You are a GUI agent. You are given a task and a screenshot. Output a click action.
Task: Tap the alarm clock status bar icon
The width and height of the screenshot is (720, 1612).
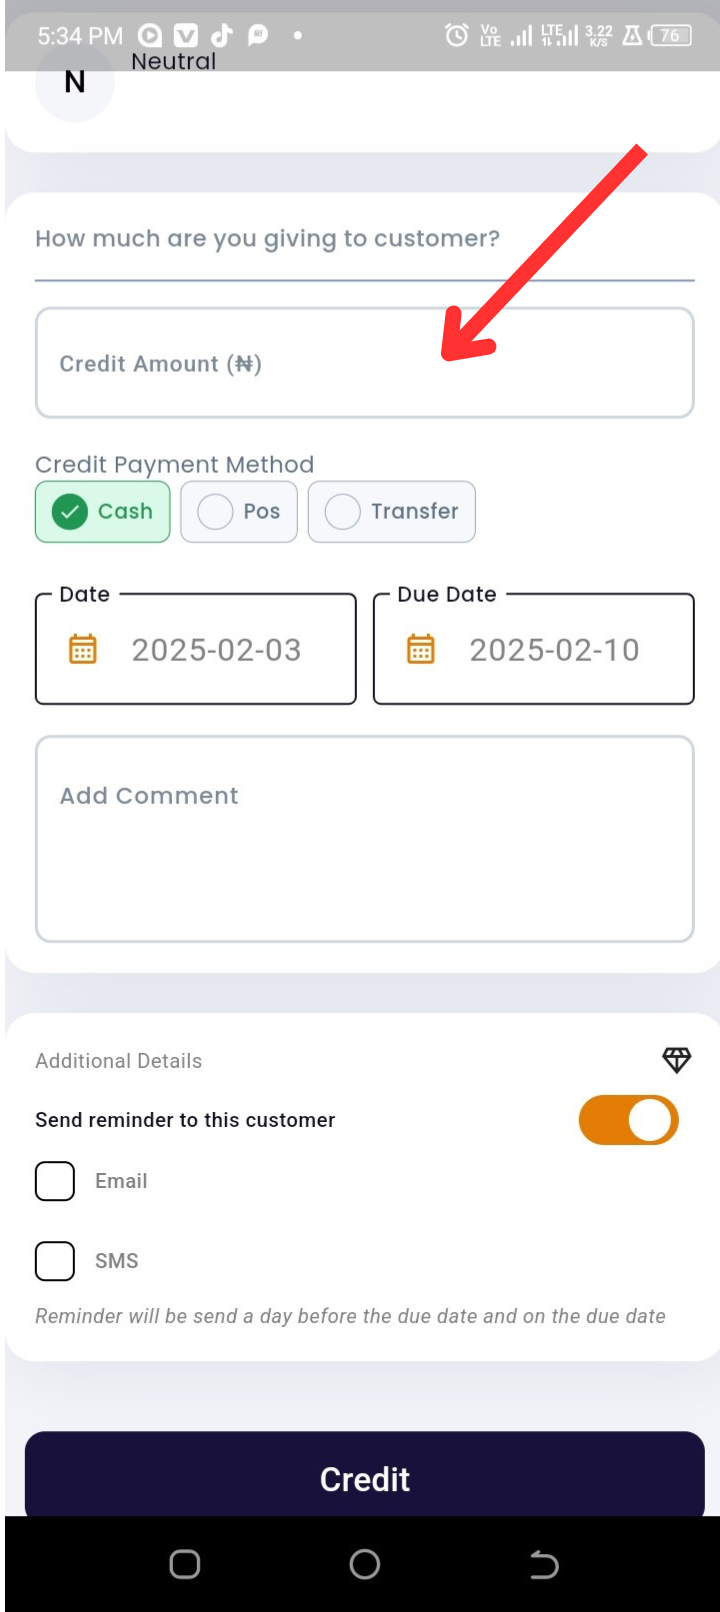[x=456, y=36]
